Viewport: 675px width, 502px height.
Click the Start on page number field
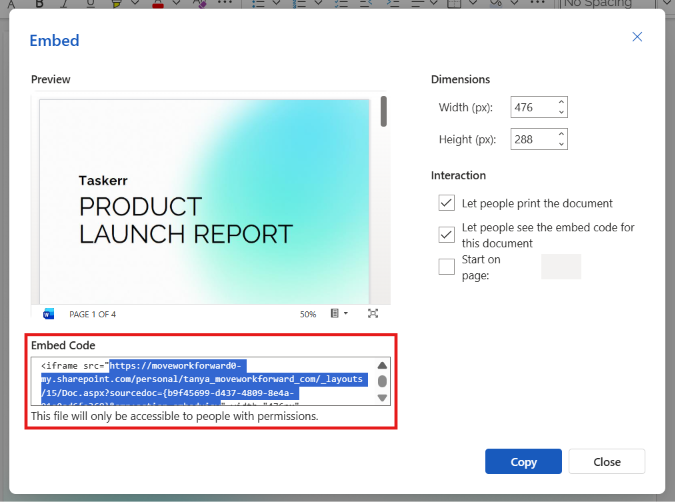coord(561,266)
